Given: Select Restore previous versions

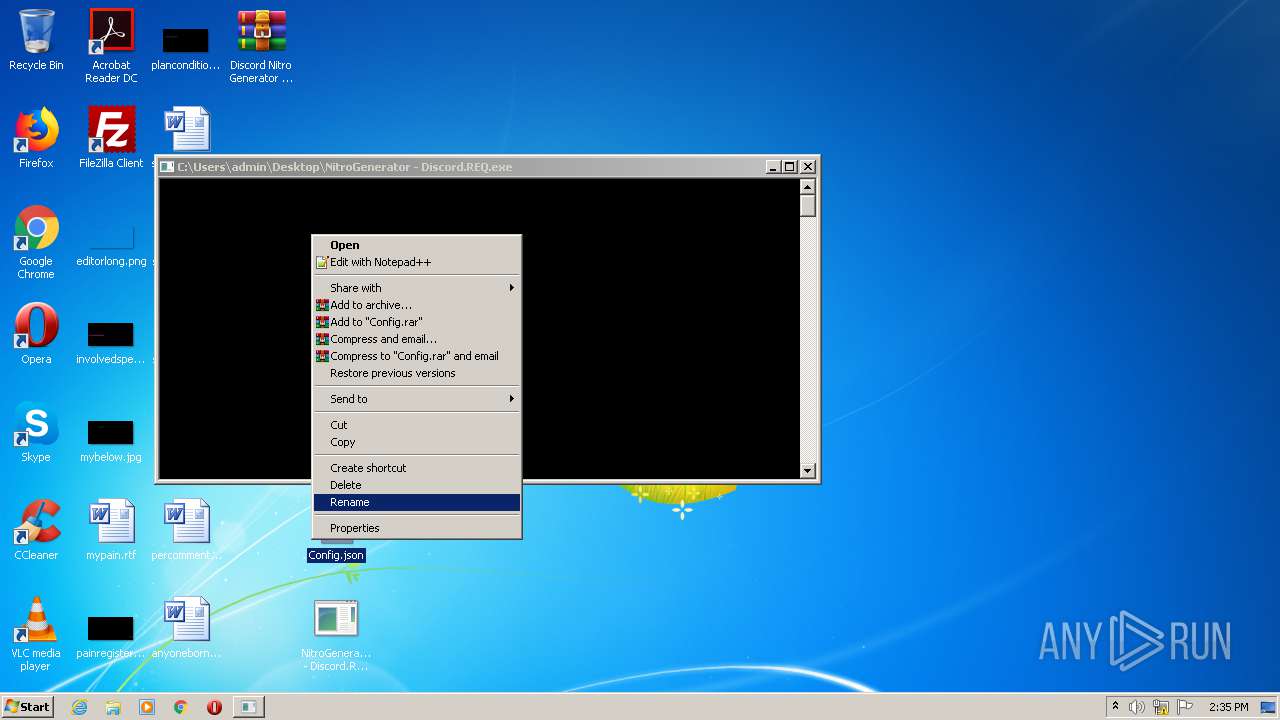Looking at the screenshot, I should pos(417,373).
